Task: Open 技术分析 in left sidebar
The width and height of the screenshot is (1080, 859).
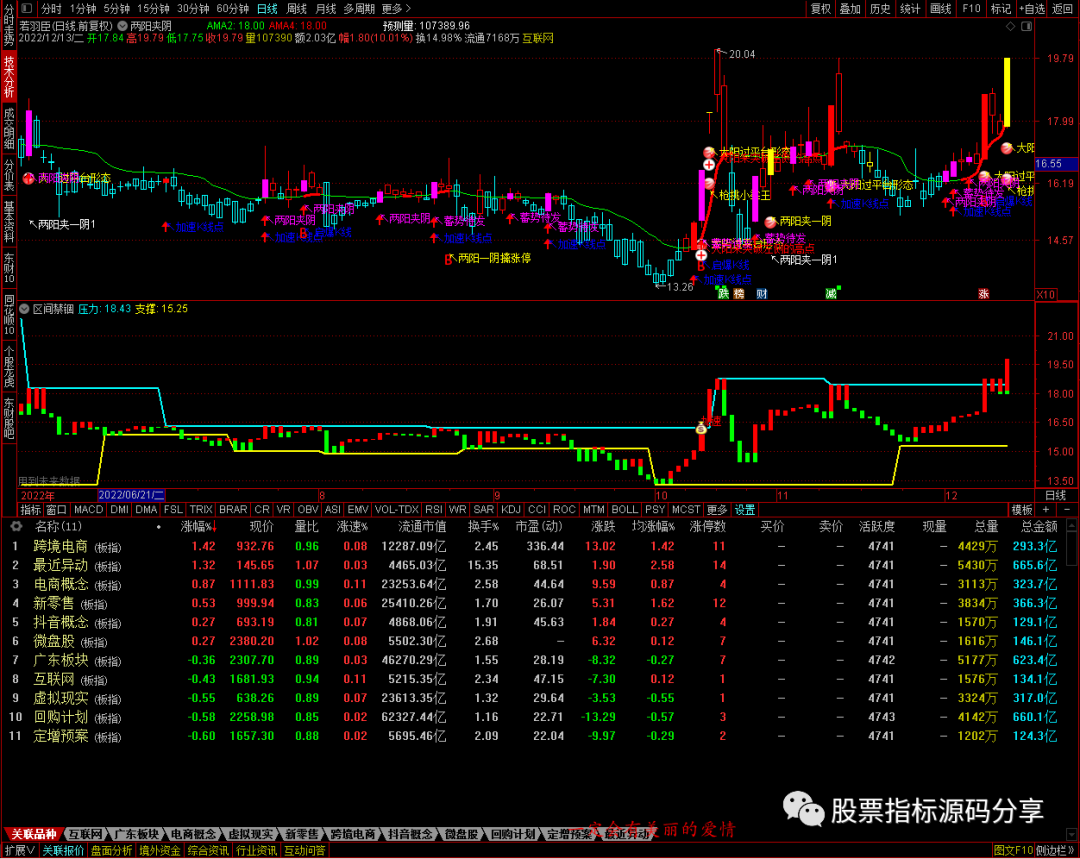Action: (9, 76)
